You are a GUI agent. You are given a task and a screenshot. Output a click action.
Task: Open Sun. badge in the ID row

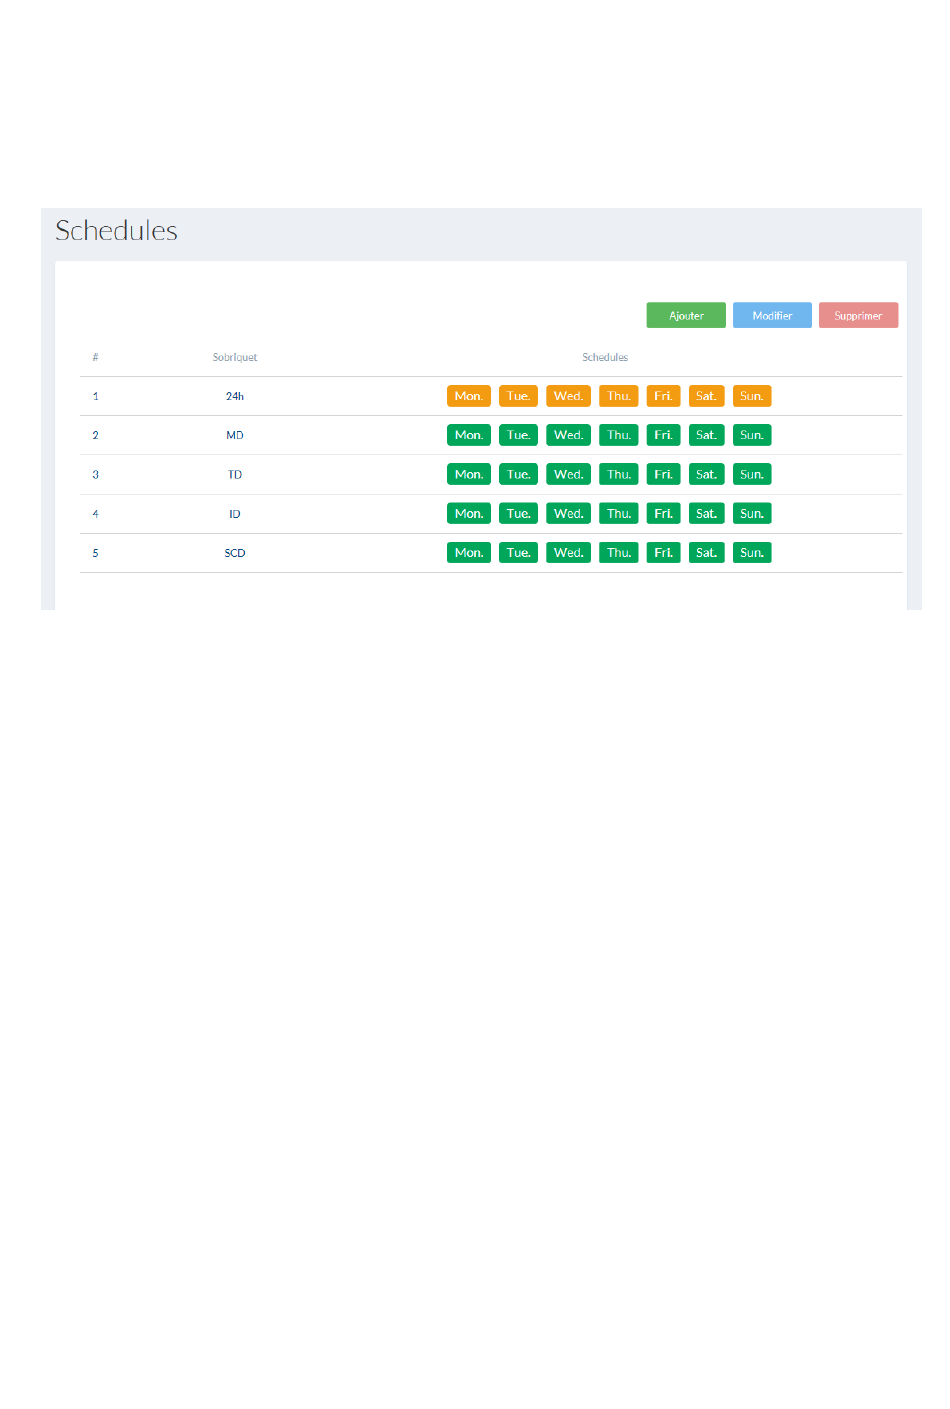[x=752, y=513]
